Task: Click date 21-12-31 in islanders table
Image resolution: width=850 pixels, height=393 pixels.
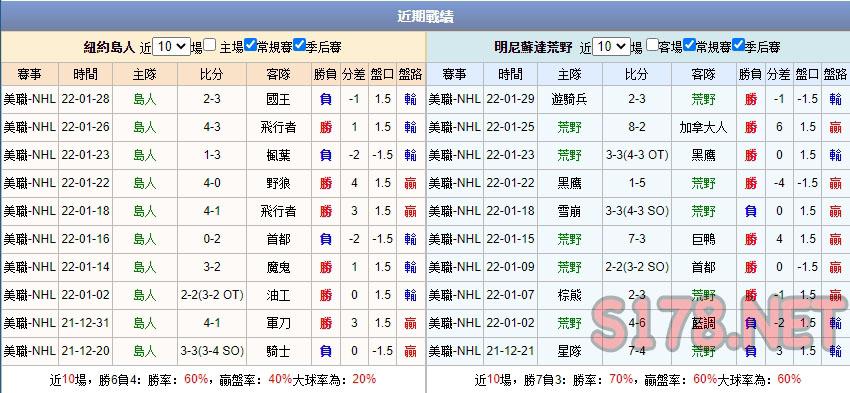Action: 86,323
